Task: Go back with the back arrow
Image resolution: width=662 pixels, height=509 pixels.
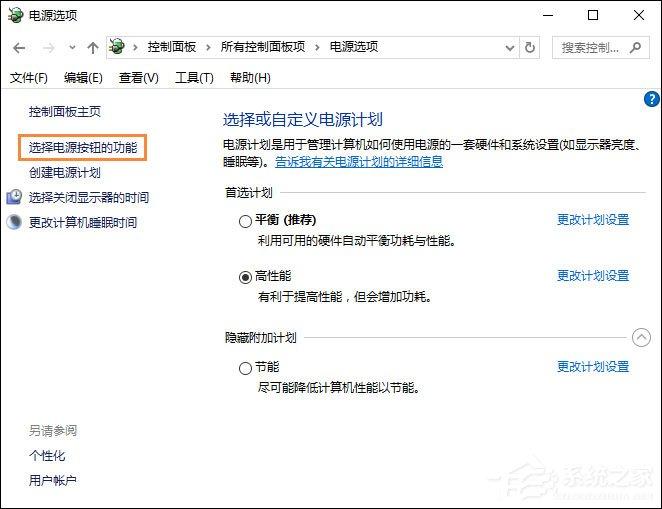Action: 19,48
